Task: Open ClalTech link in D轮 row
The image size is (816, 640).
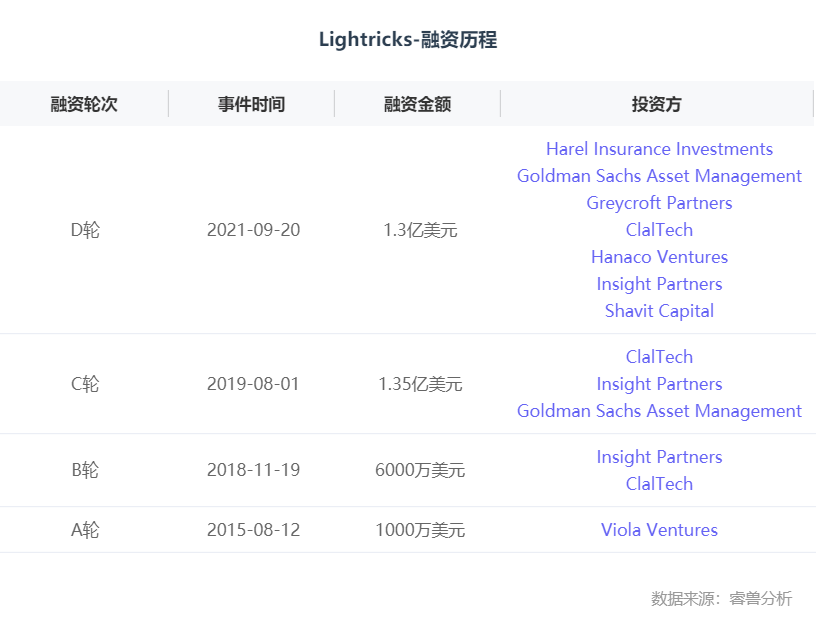Action: [x=659, y=230]
